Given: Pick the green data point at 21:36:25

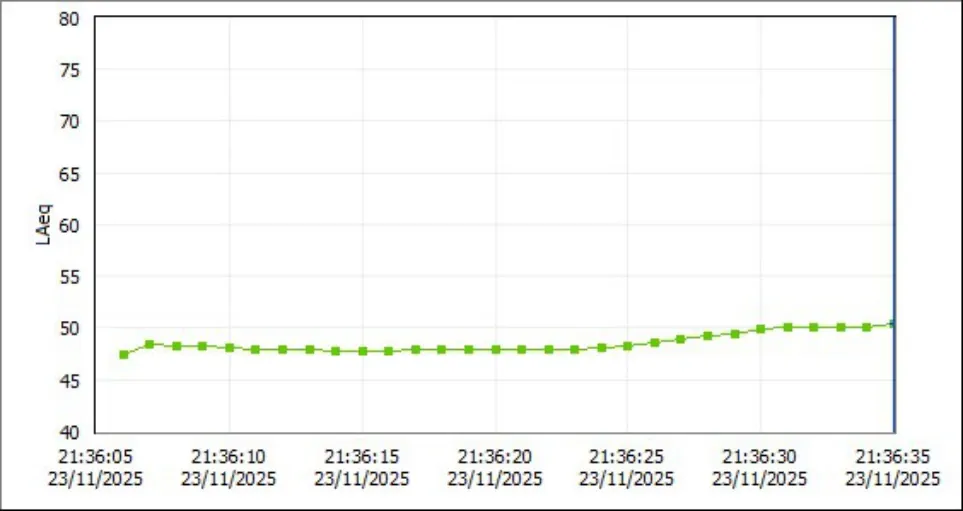Looking at the screenshot, I should [628, 346].
